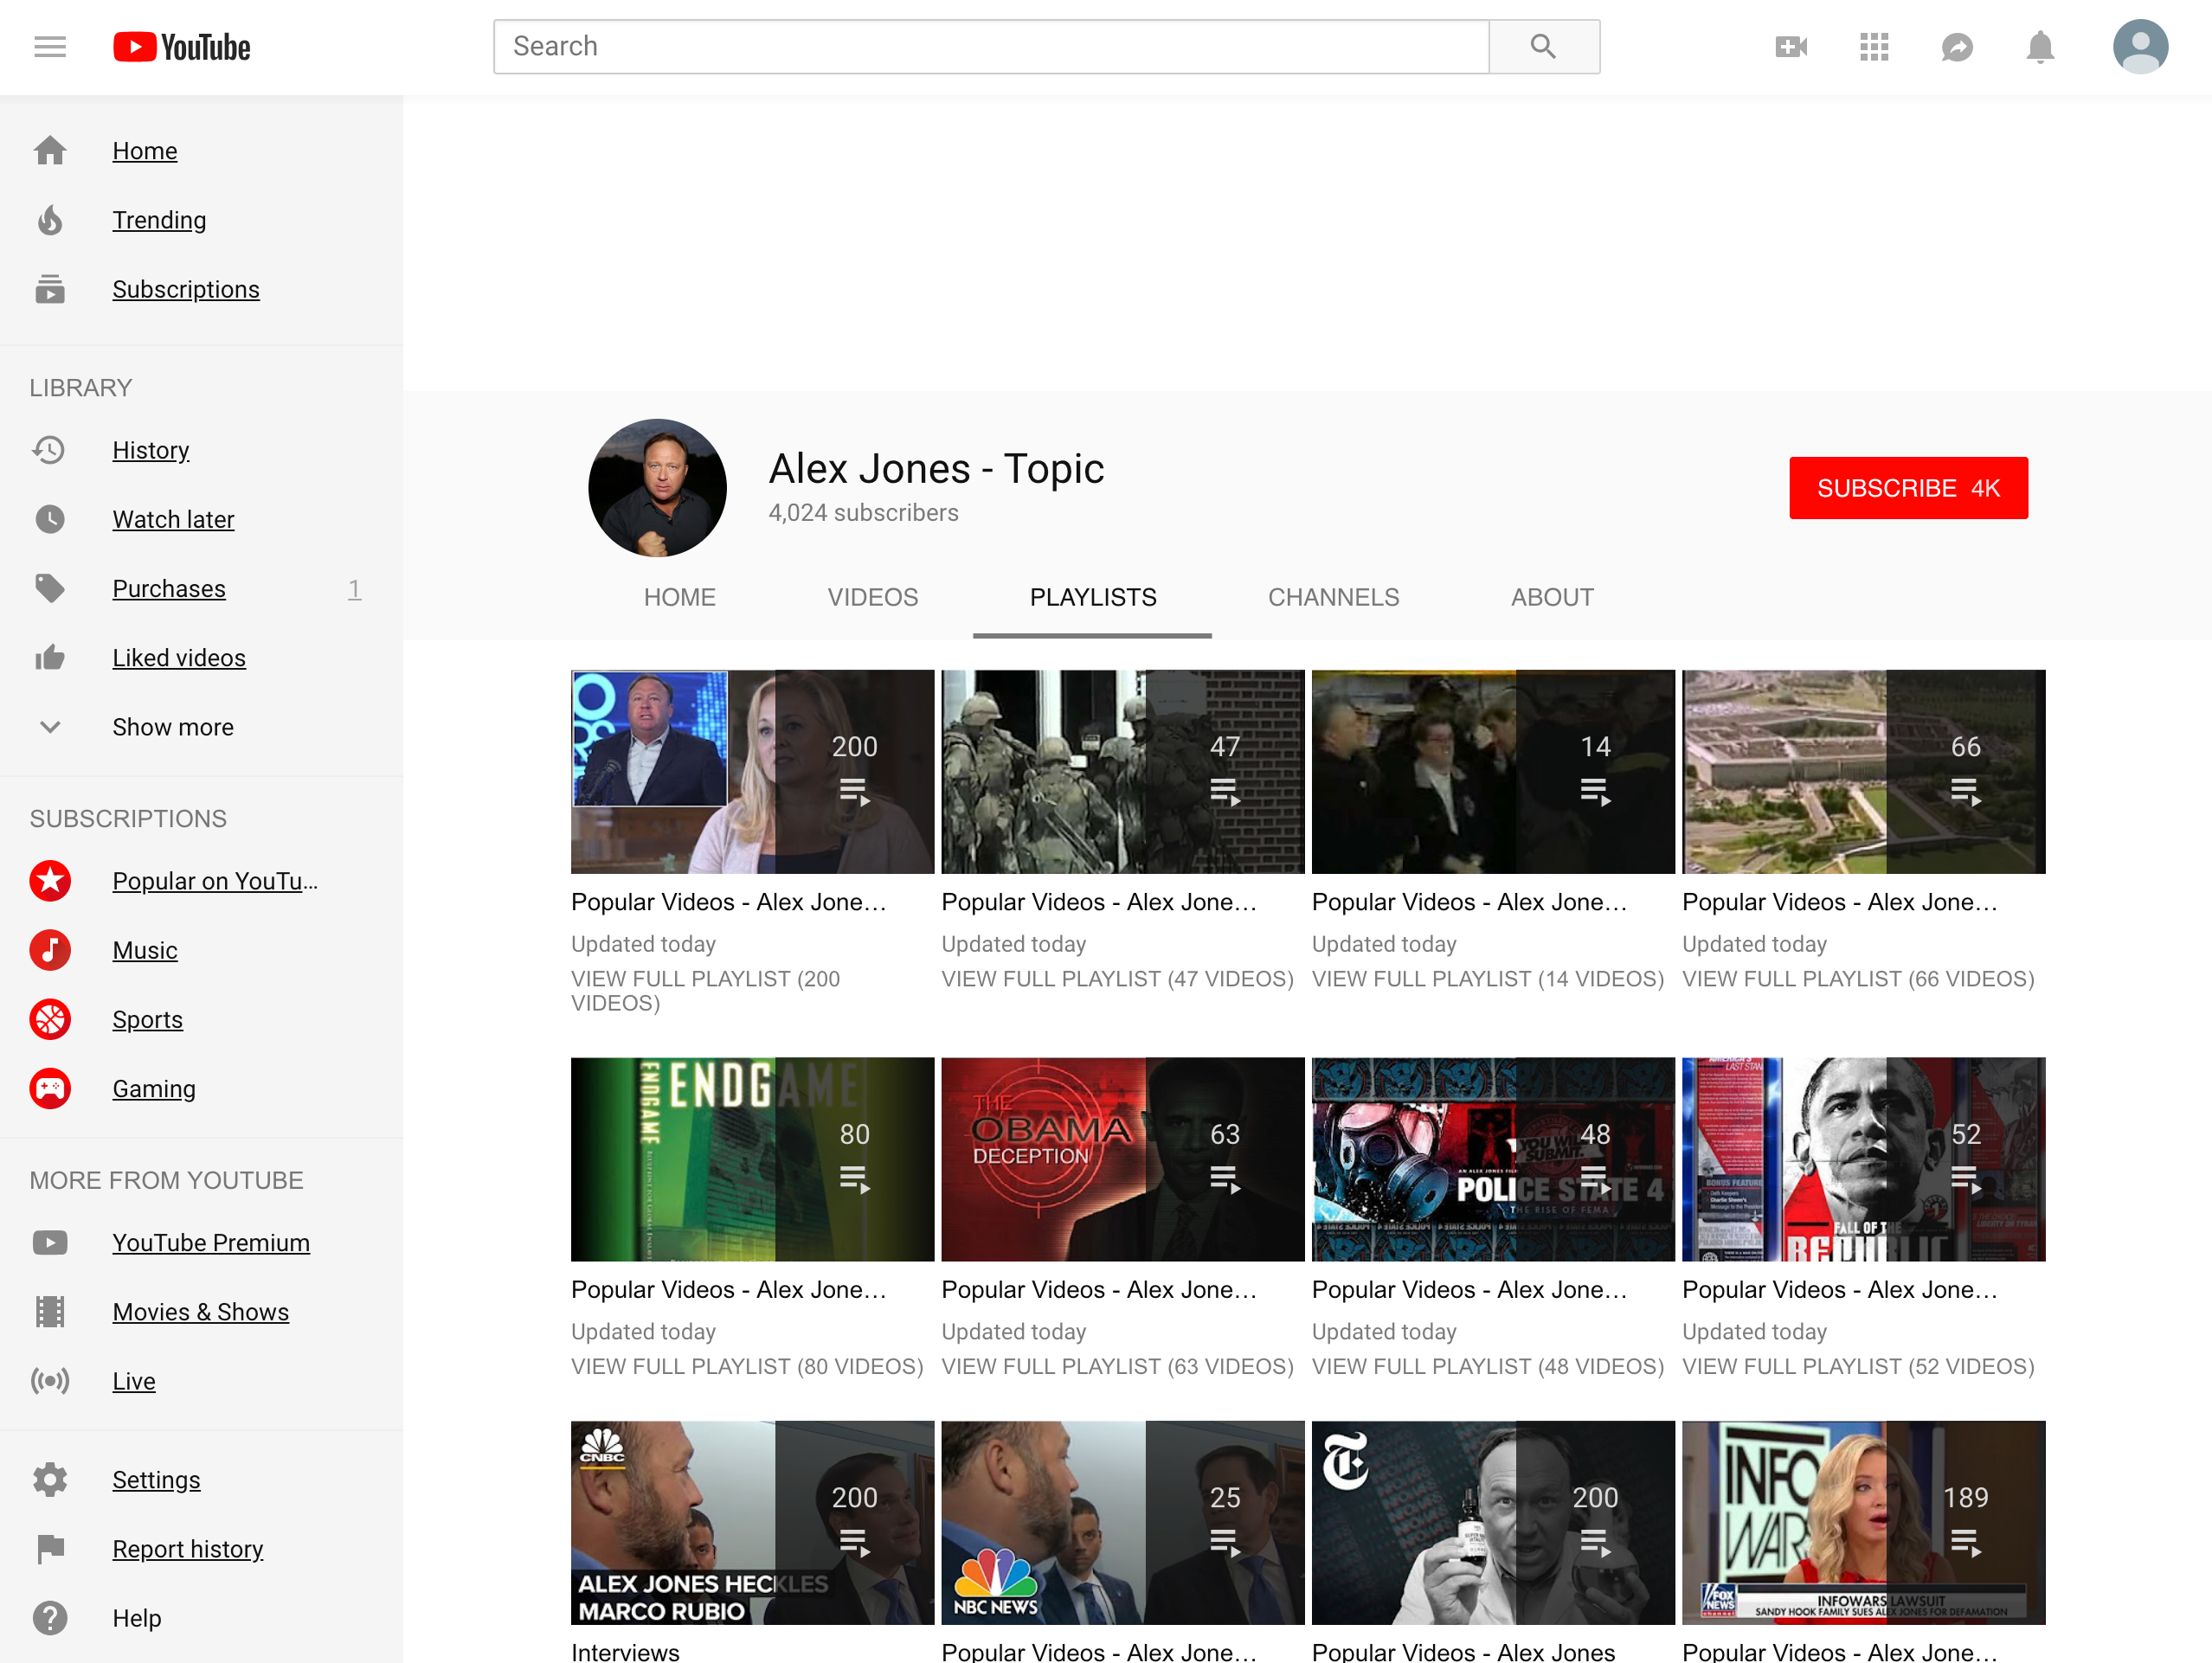Open the YouTube apps grid icon
The width and height of the screenshot is (2212, 1663).
[x=1874, y=47]
